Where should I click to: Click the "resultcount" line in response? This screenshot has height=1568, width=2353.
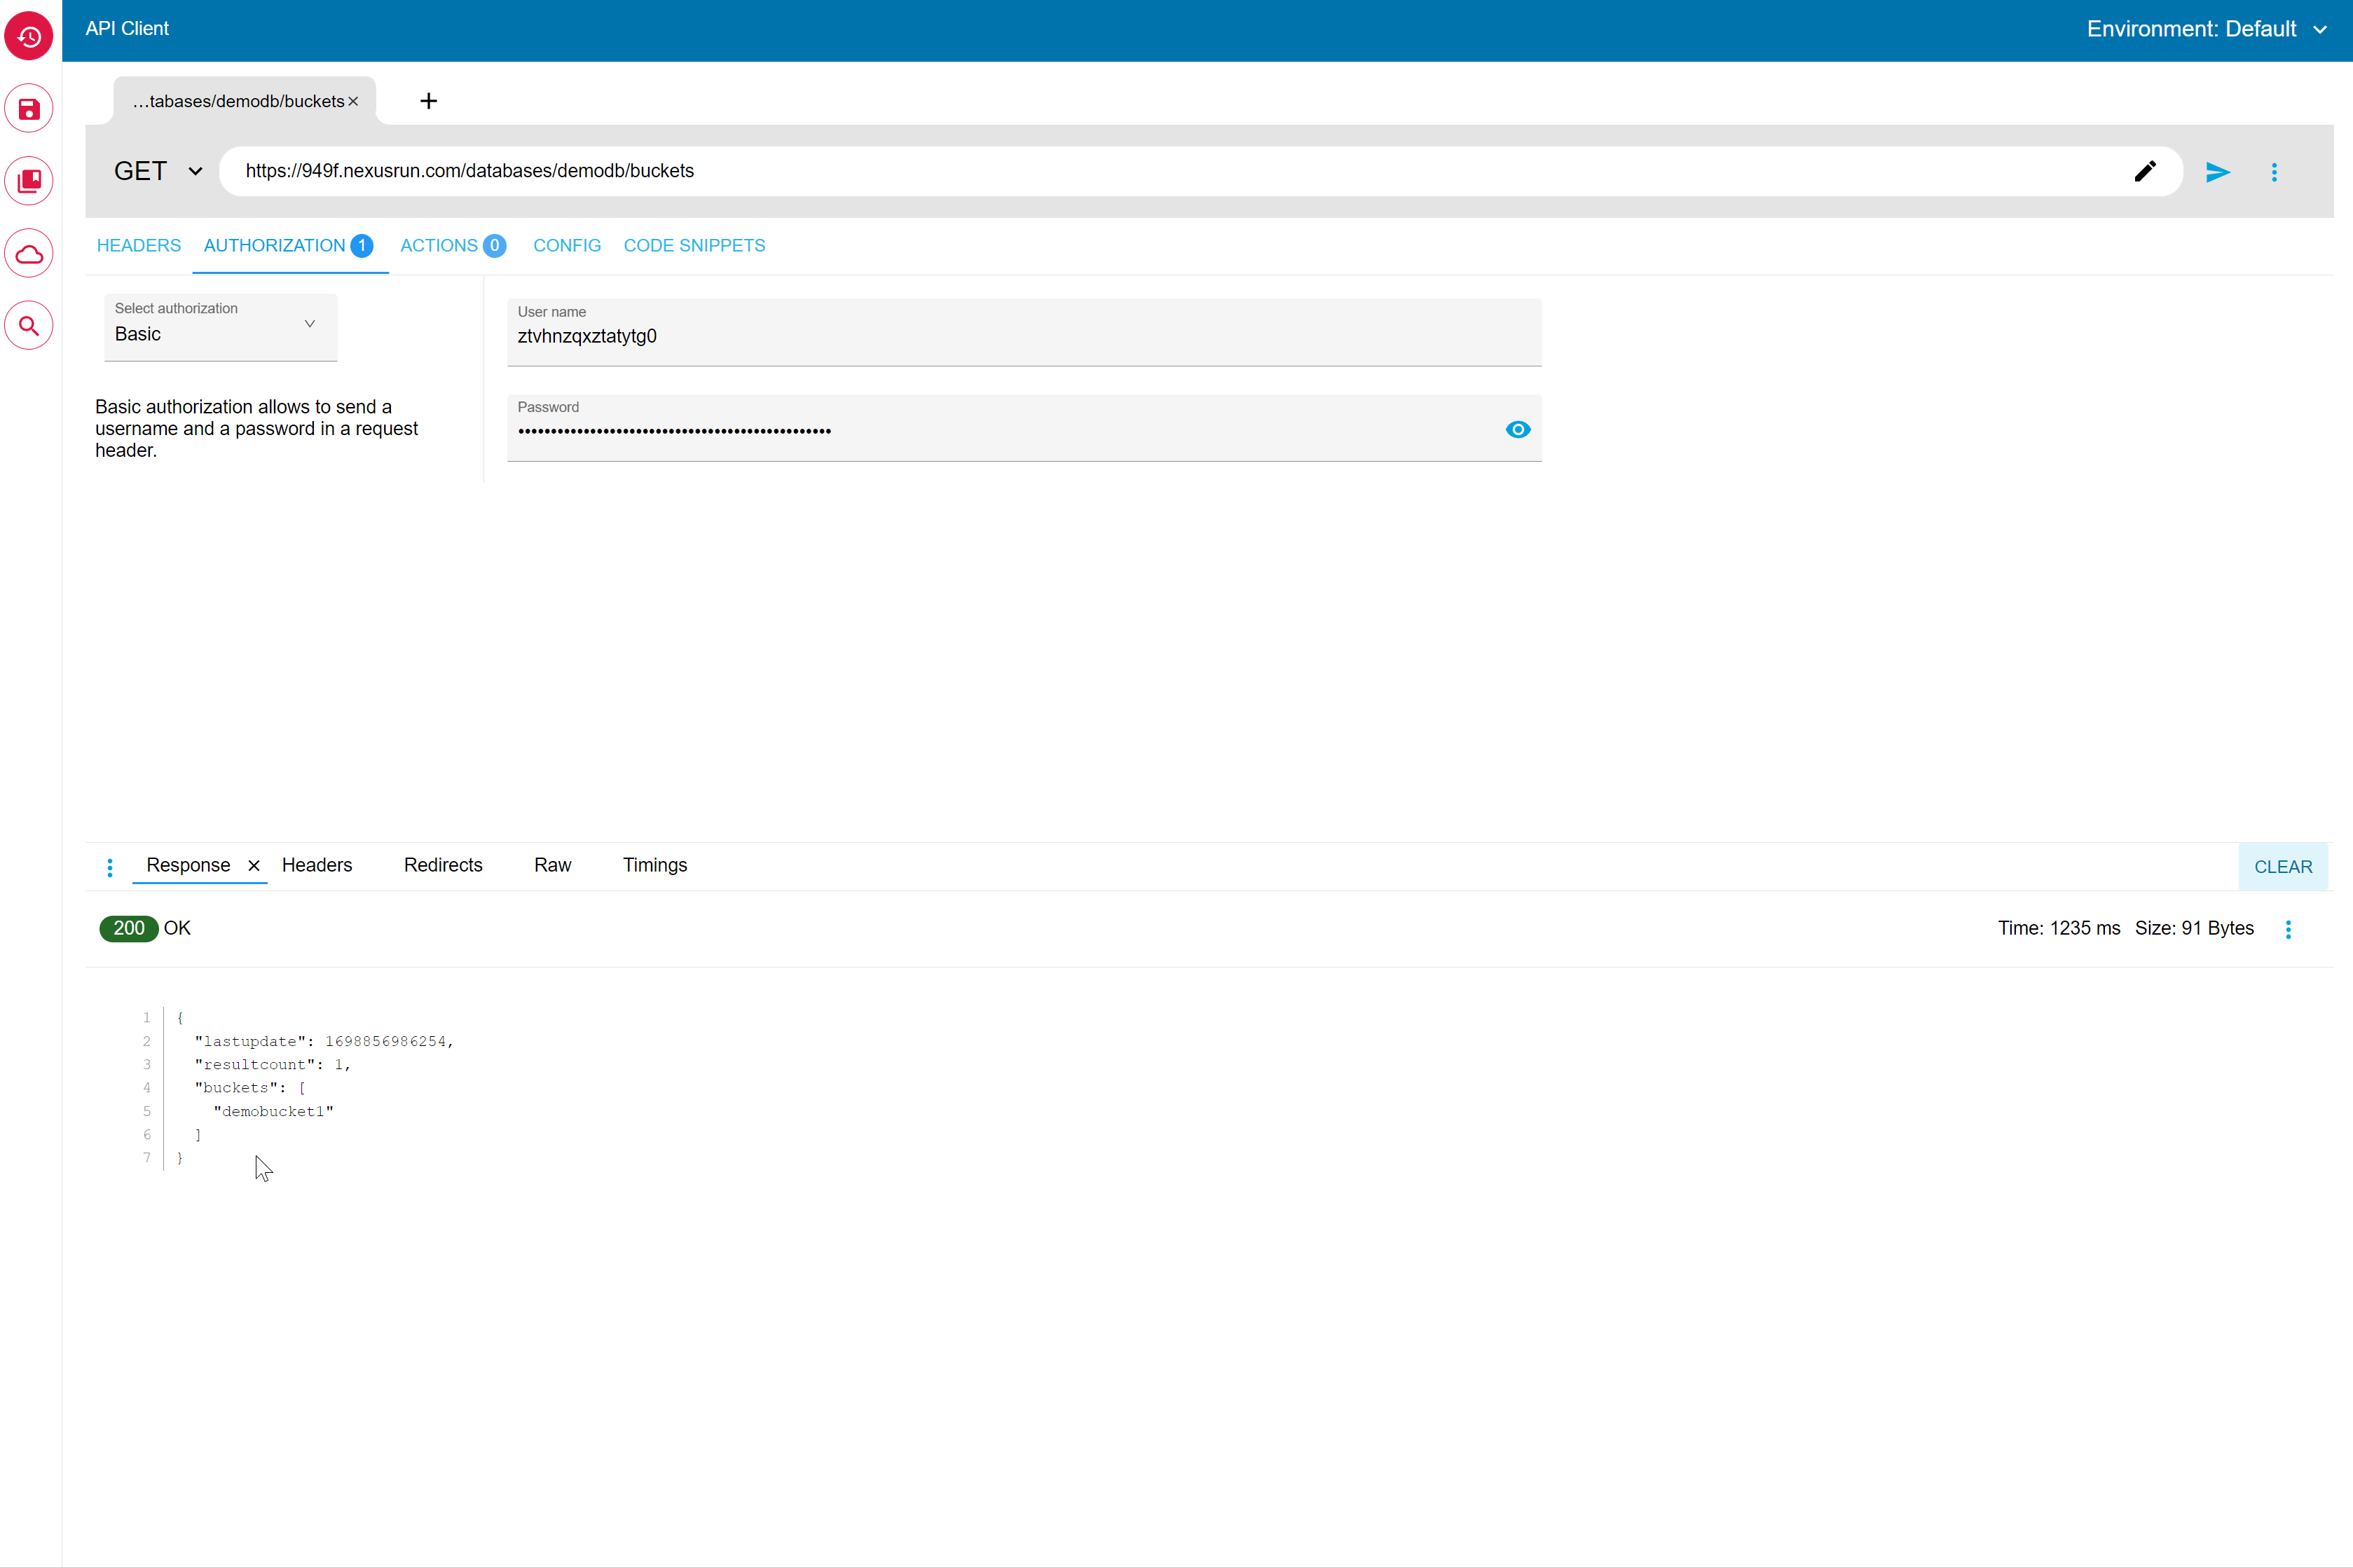click(x=272, y=1064)
